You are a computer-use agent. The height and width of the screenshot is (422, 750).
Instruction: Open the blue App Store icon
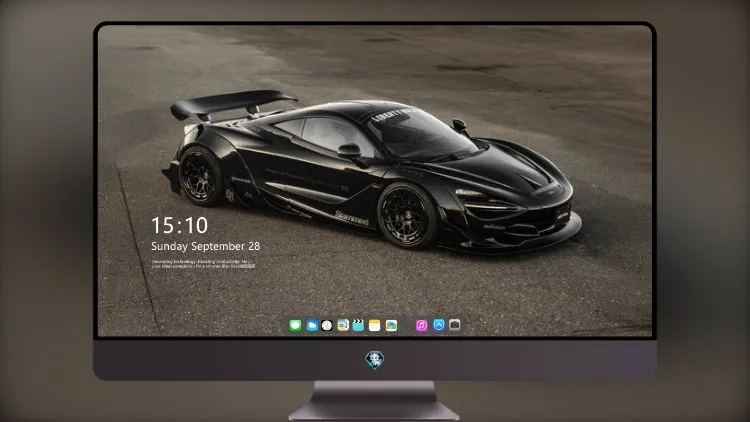tap(439, 325)
